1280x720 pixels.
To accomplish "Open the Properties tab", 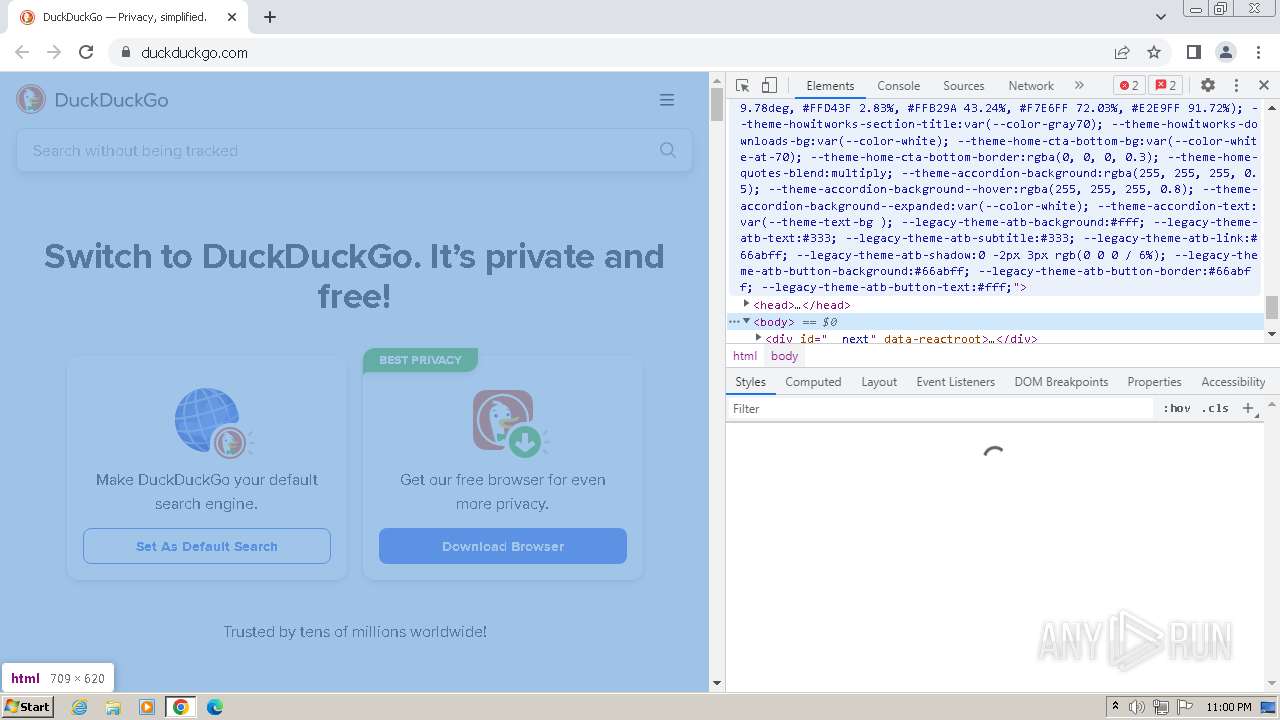I will 1154,382.
